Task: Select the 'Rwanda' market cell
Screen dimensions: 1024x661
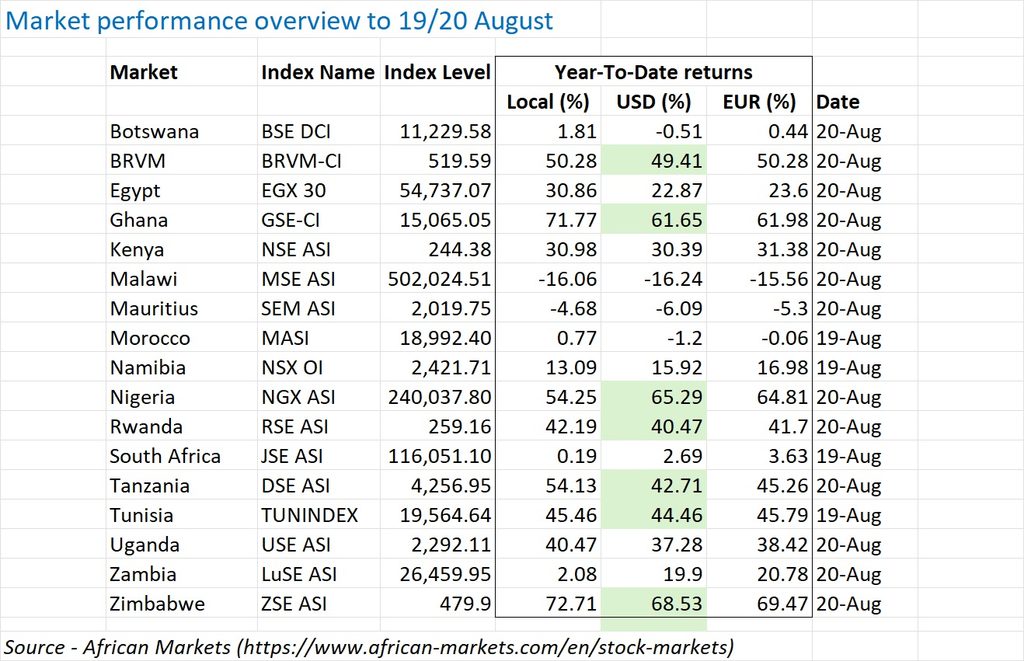Action: (x=182, y=427)
